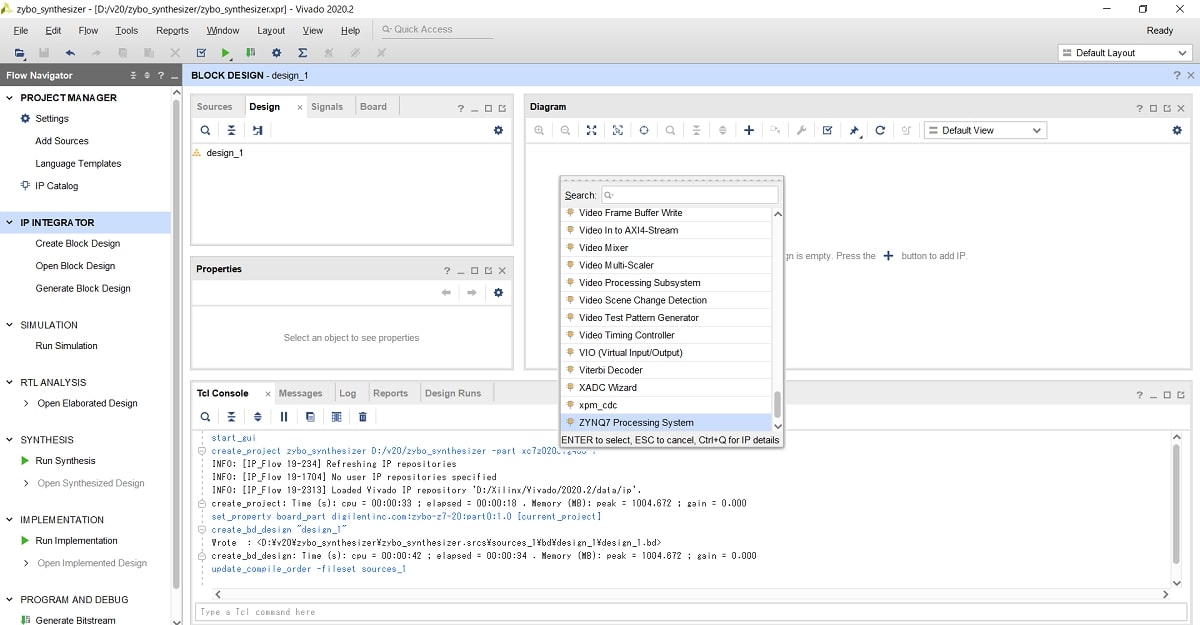This screenshot has height=625, width=1200.
Task: Open Properties panel settings gear
Action: pos(498,293)
